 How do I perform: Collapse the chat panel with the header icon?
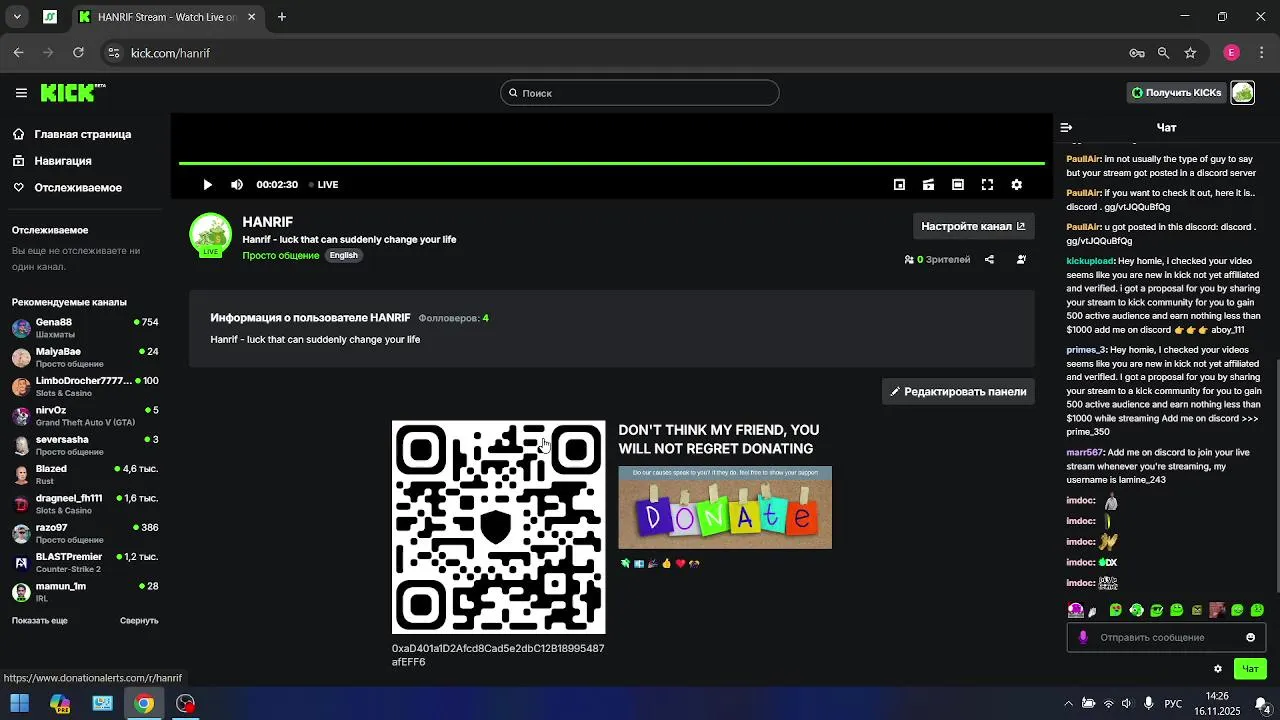[x=1066, y=128]
